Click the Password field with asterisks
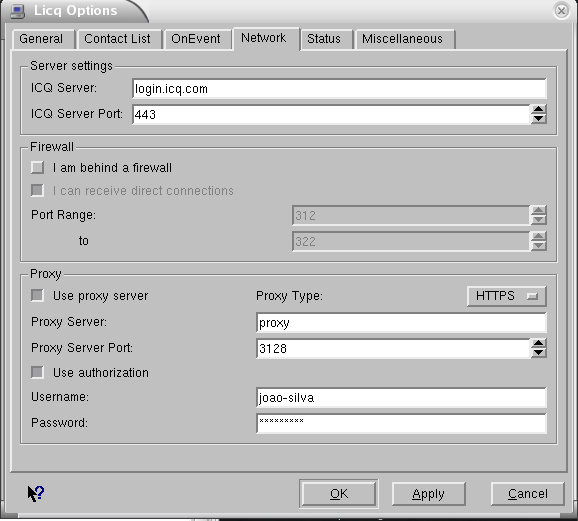 click(x=401, y=423)
